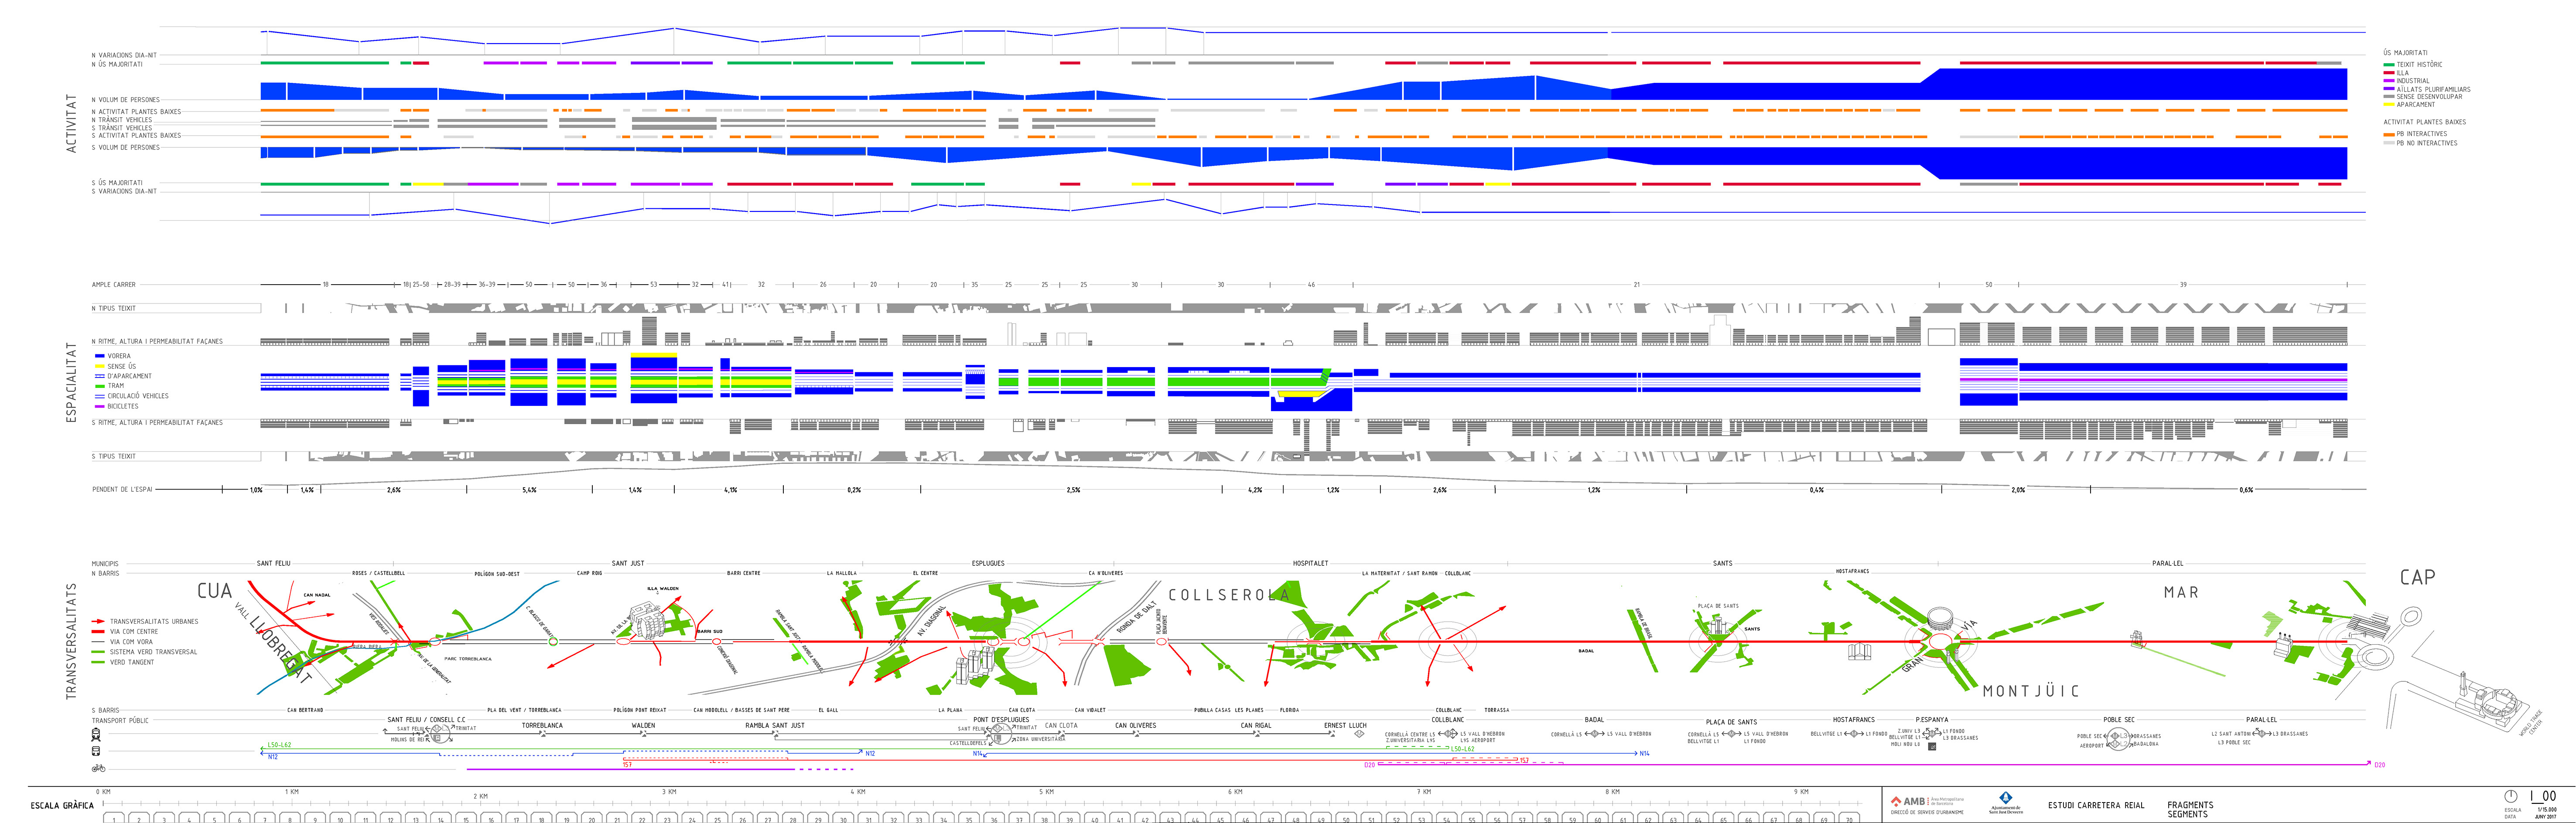The image size is (2576, 823).
Task: Click the ESCALA GRÀFICA label
Action: point(62,805)
